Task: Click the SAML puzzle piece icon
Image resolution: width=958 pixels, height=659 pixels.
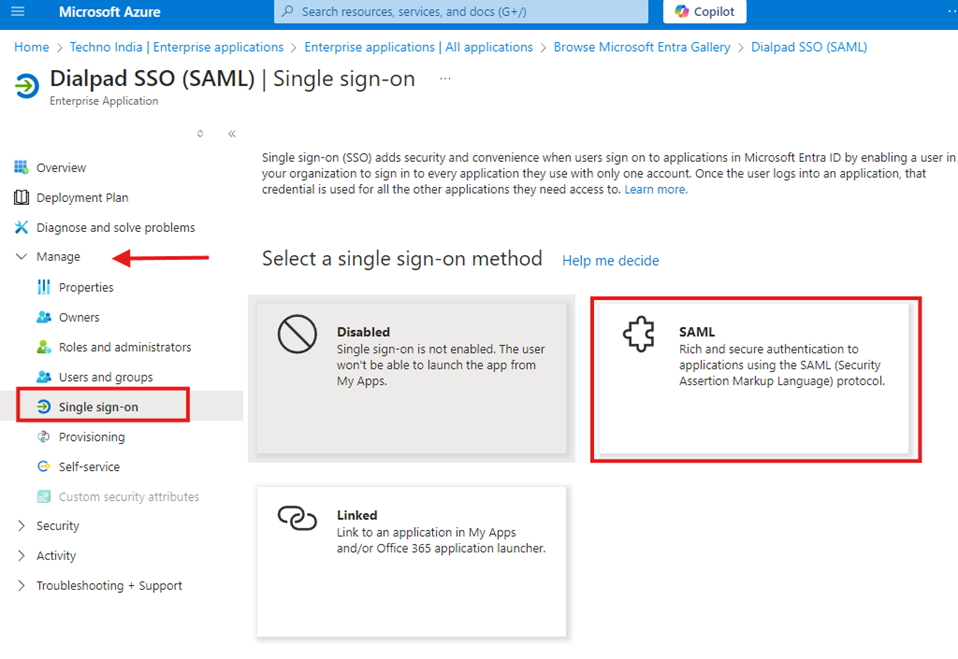Action: [639, 334]
